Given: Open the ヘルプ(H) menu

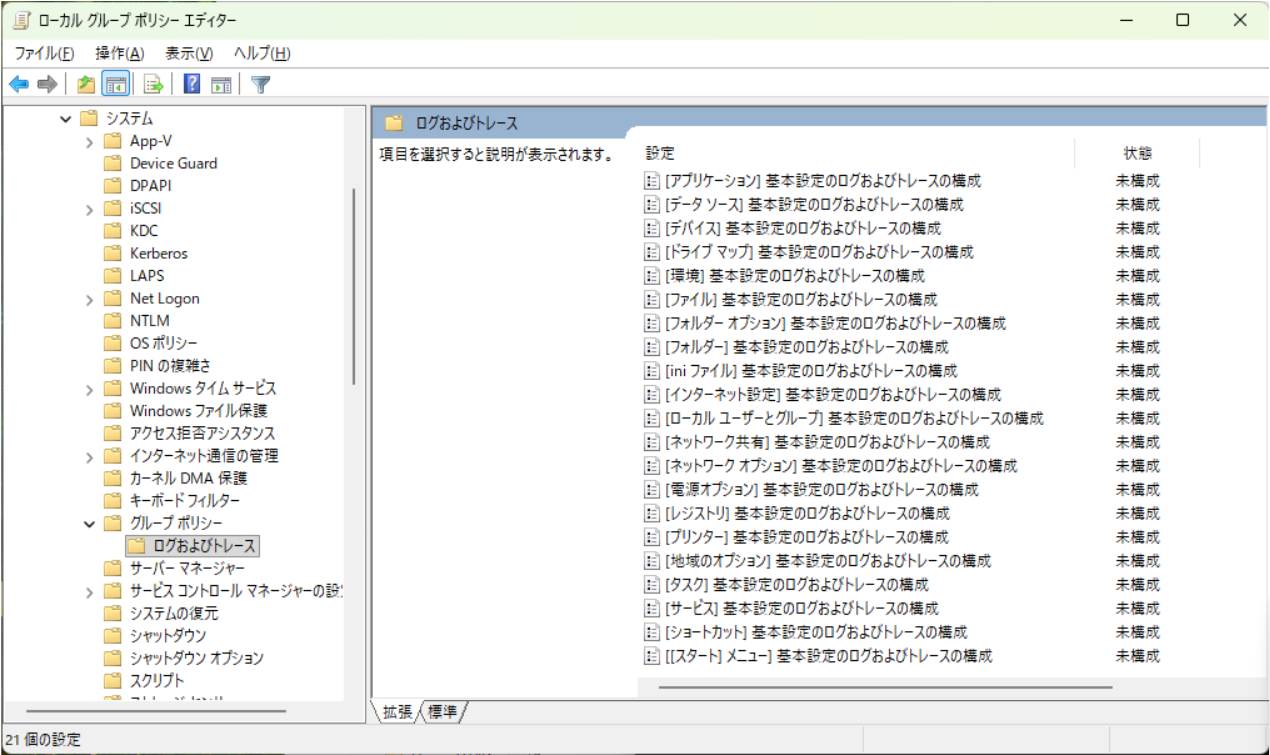Looking at the screenshot, I should pos(262,53).
